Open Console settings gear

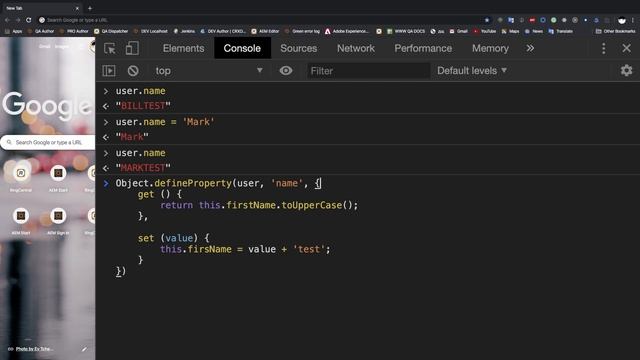pos(626,70)
